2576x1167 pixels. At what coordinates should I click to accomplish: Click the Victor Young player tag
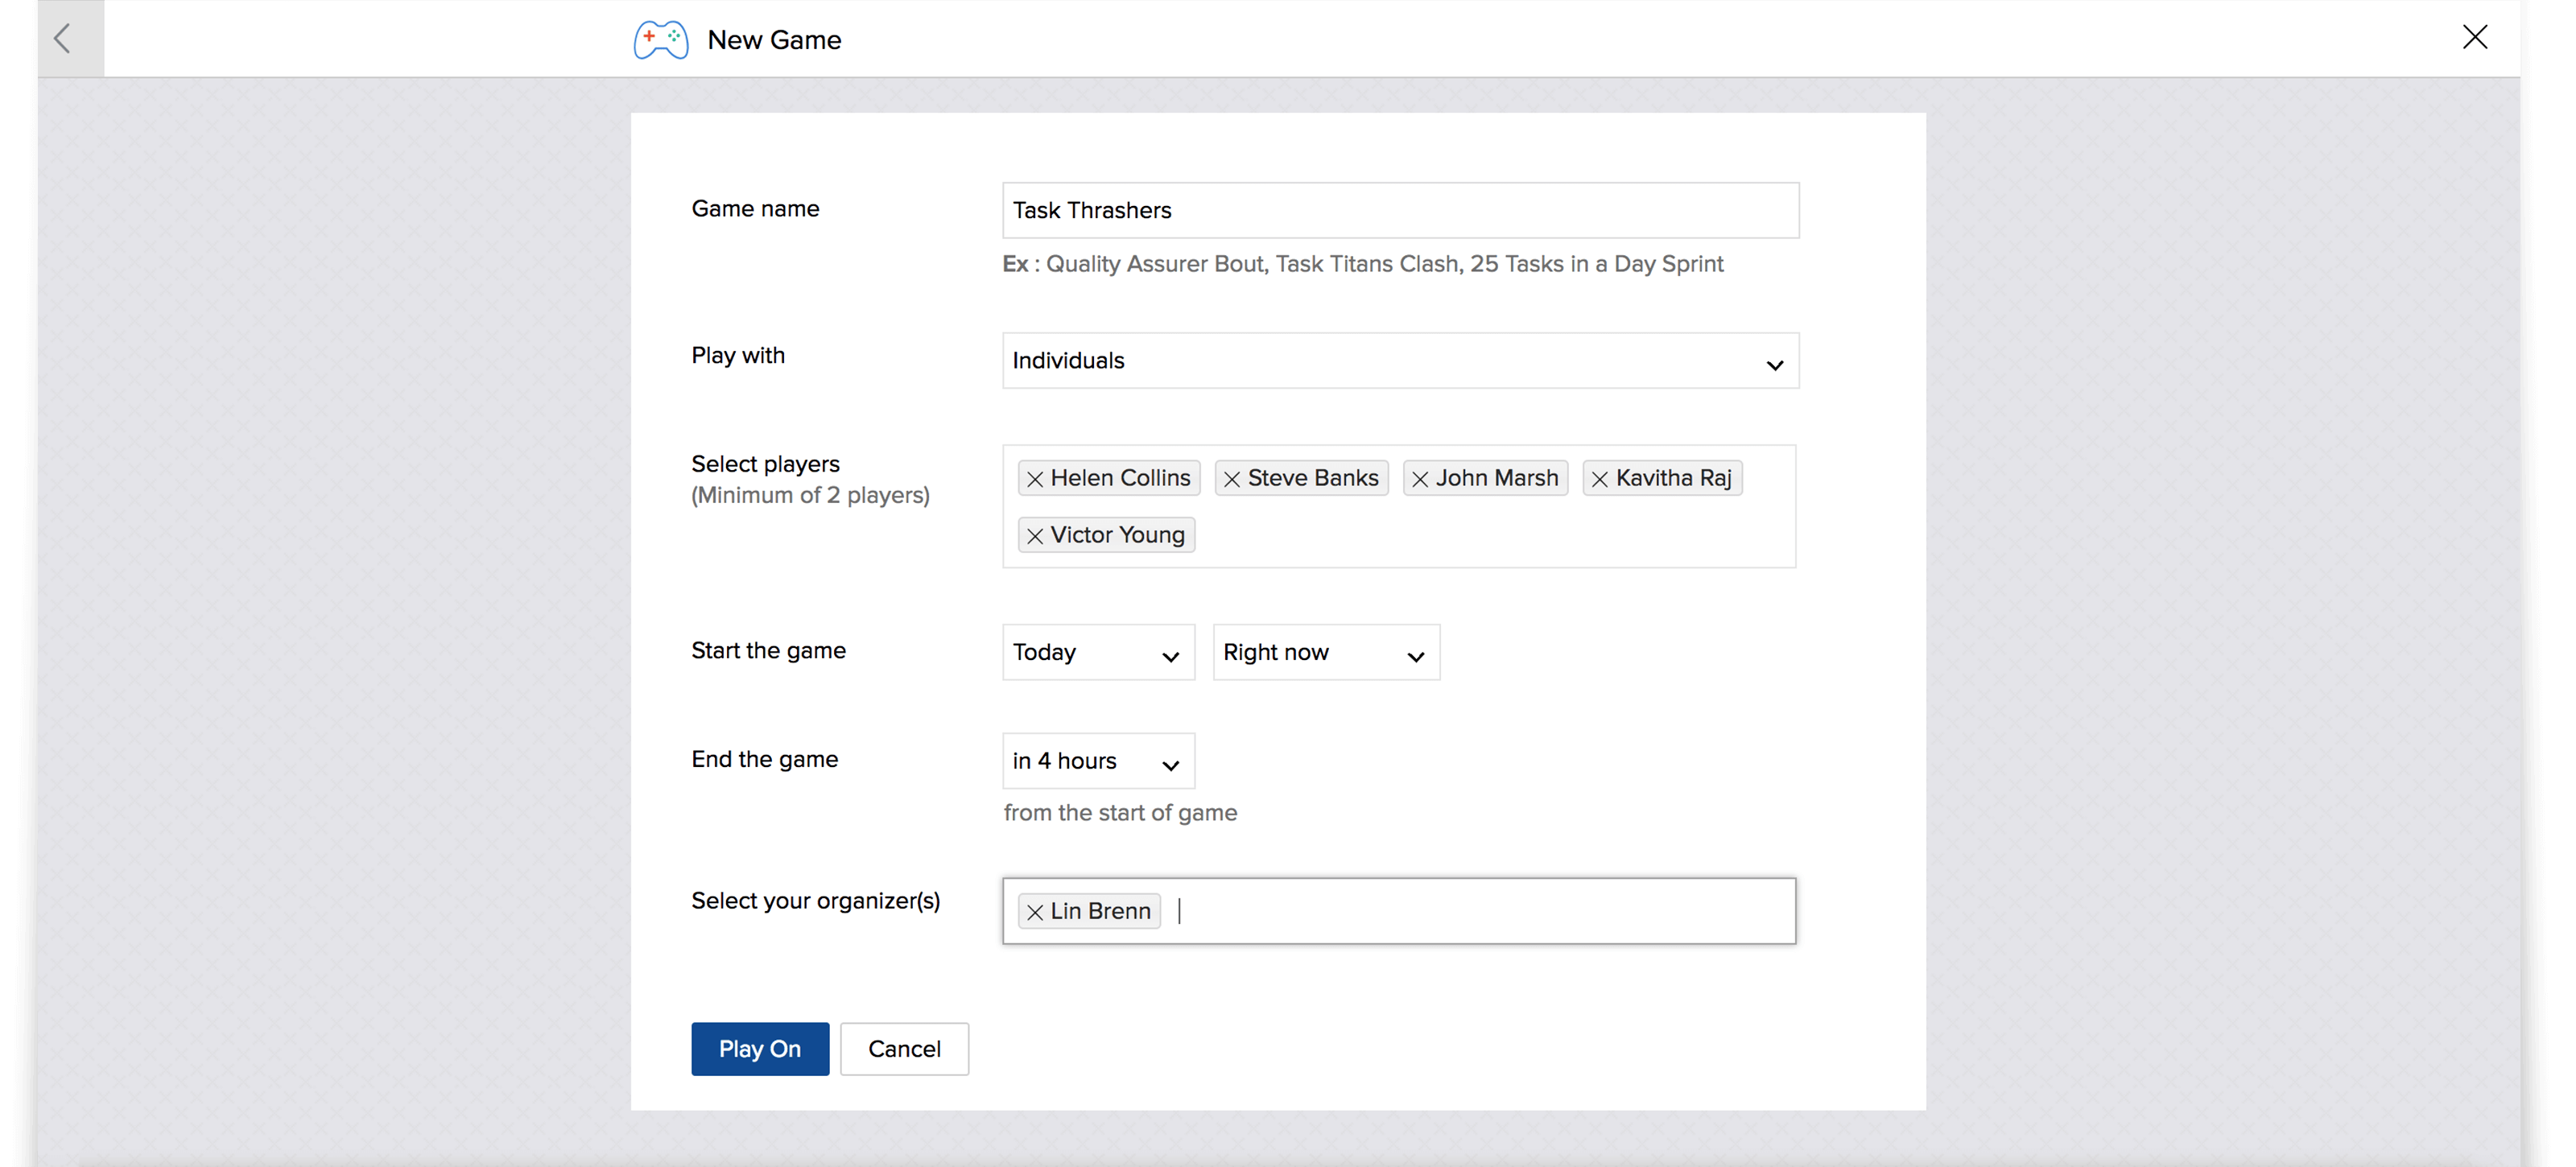click(1117, 535)
